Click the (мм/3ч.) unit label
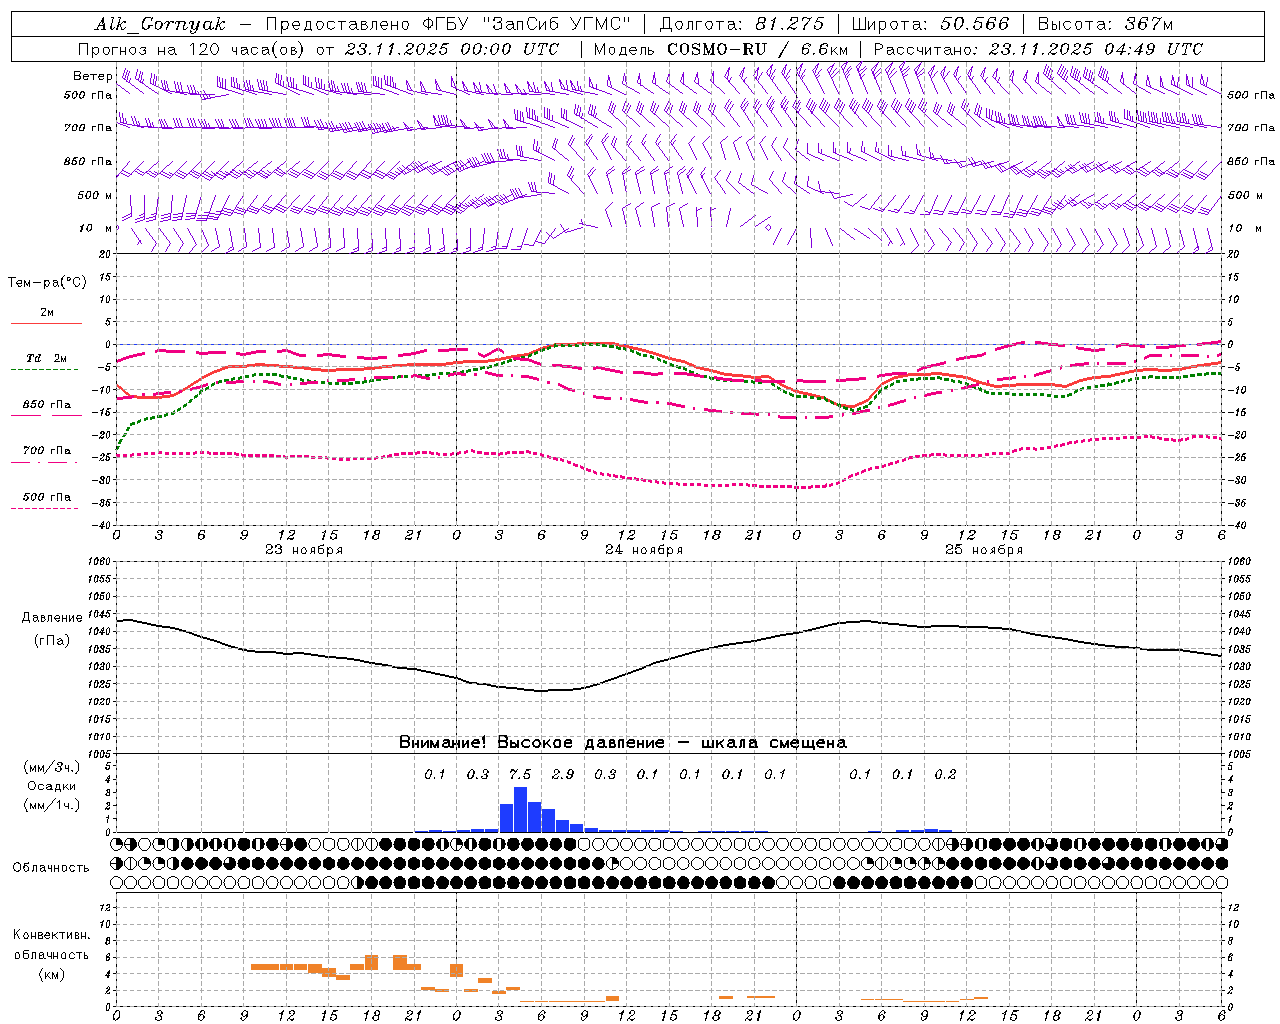 coord(51,767)
